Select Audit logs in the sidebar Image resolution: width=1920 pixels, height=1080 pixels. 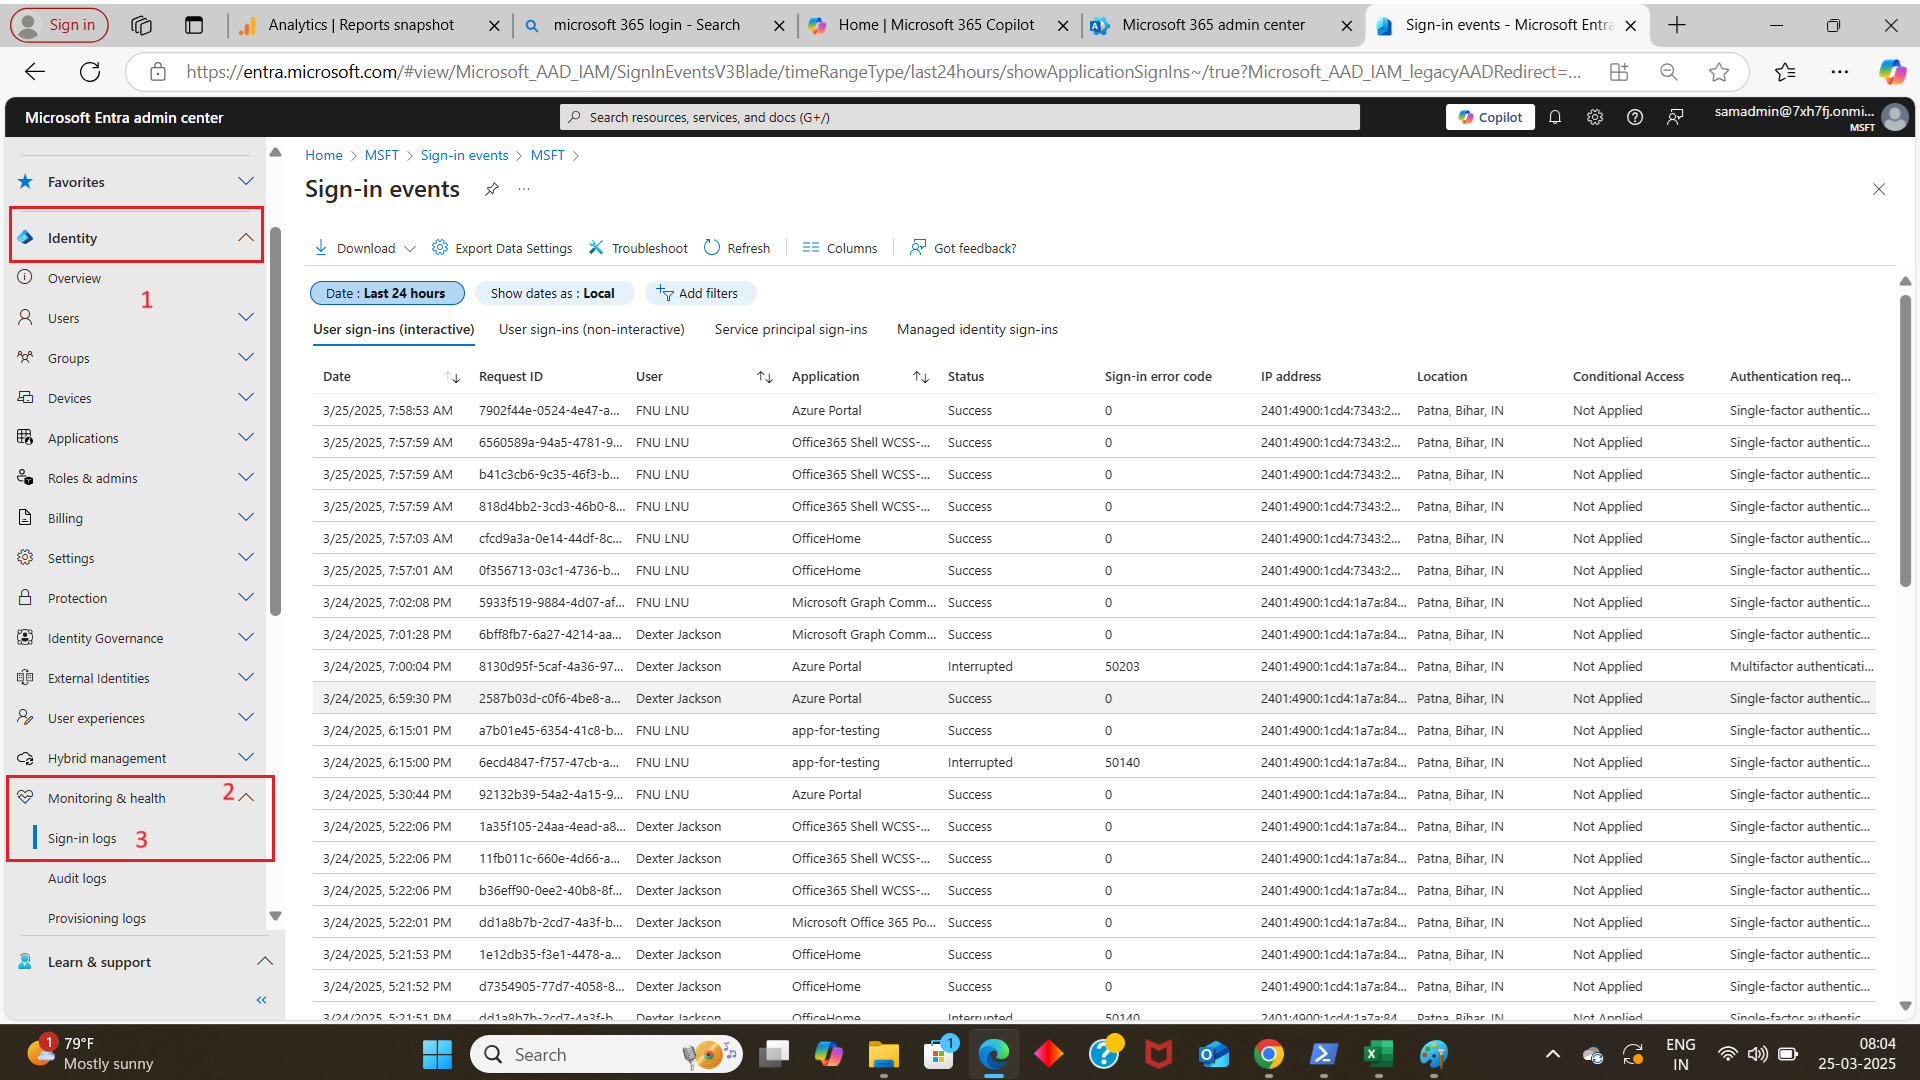tap(77, 878)
